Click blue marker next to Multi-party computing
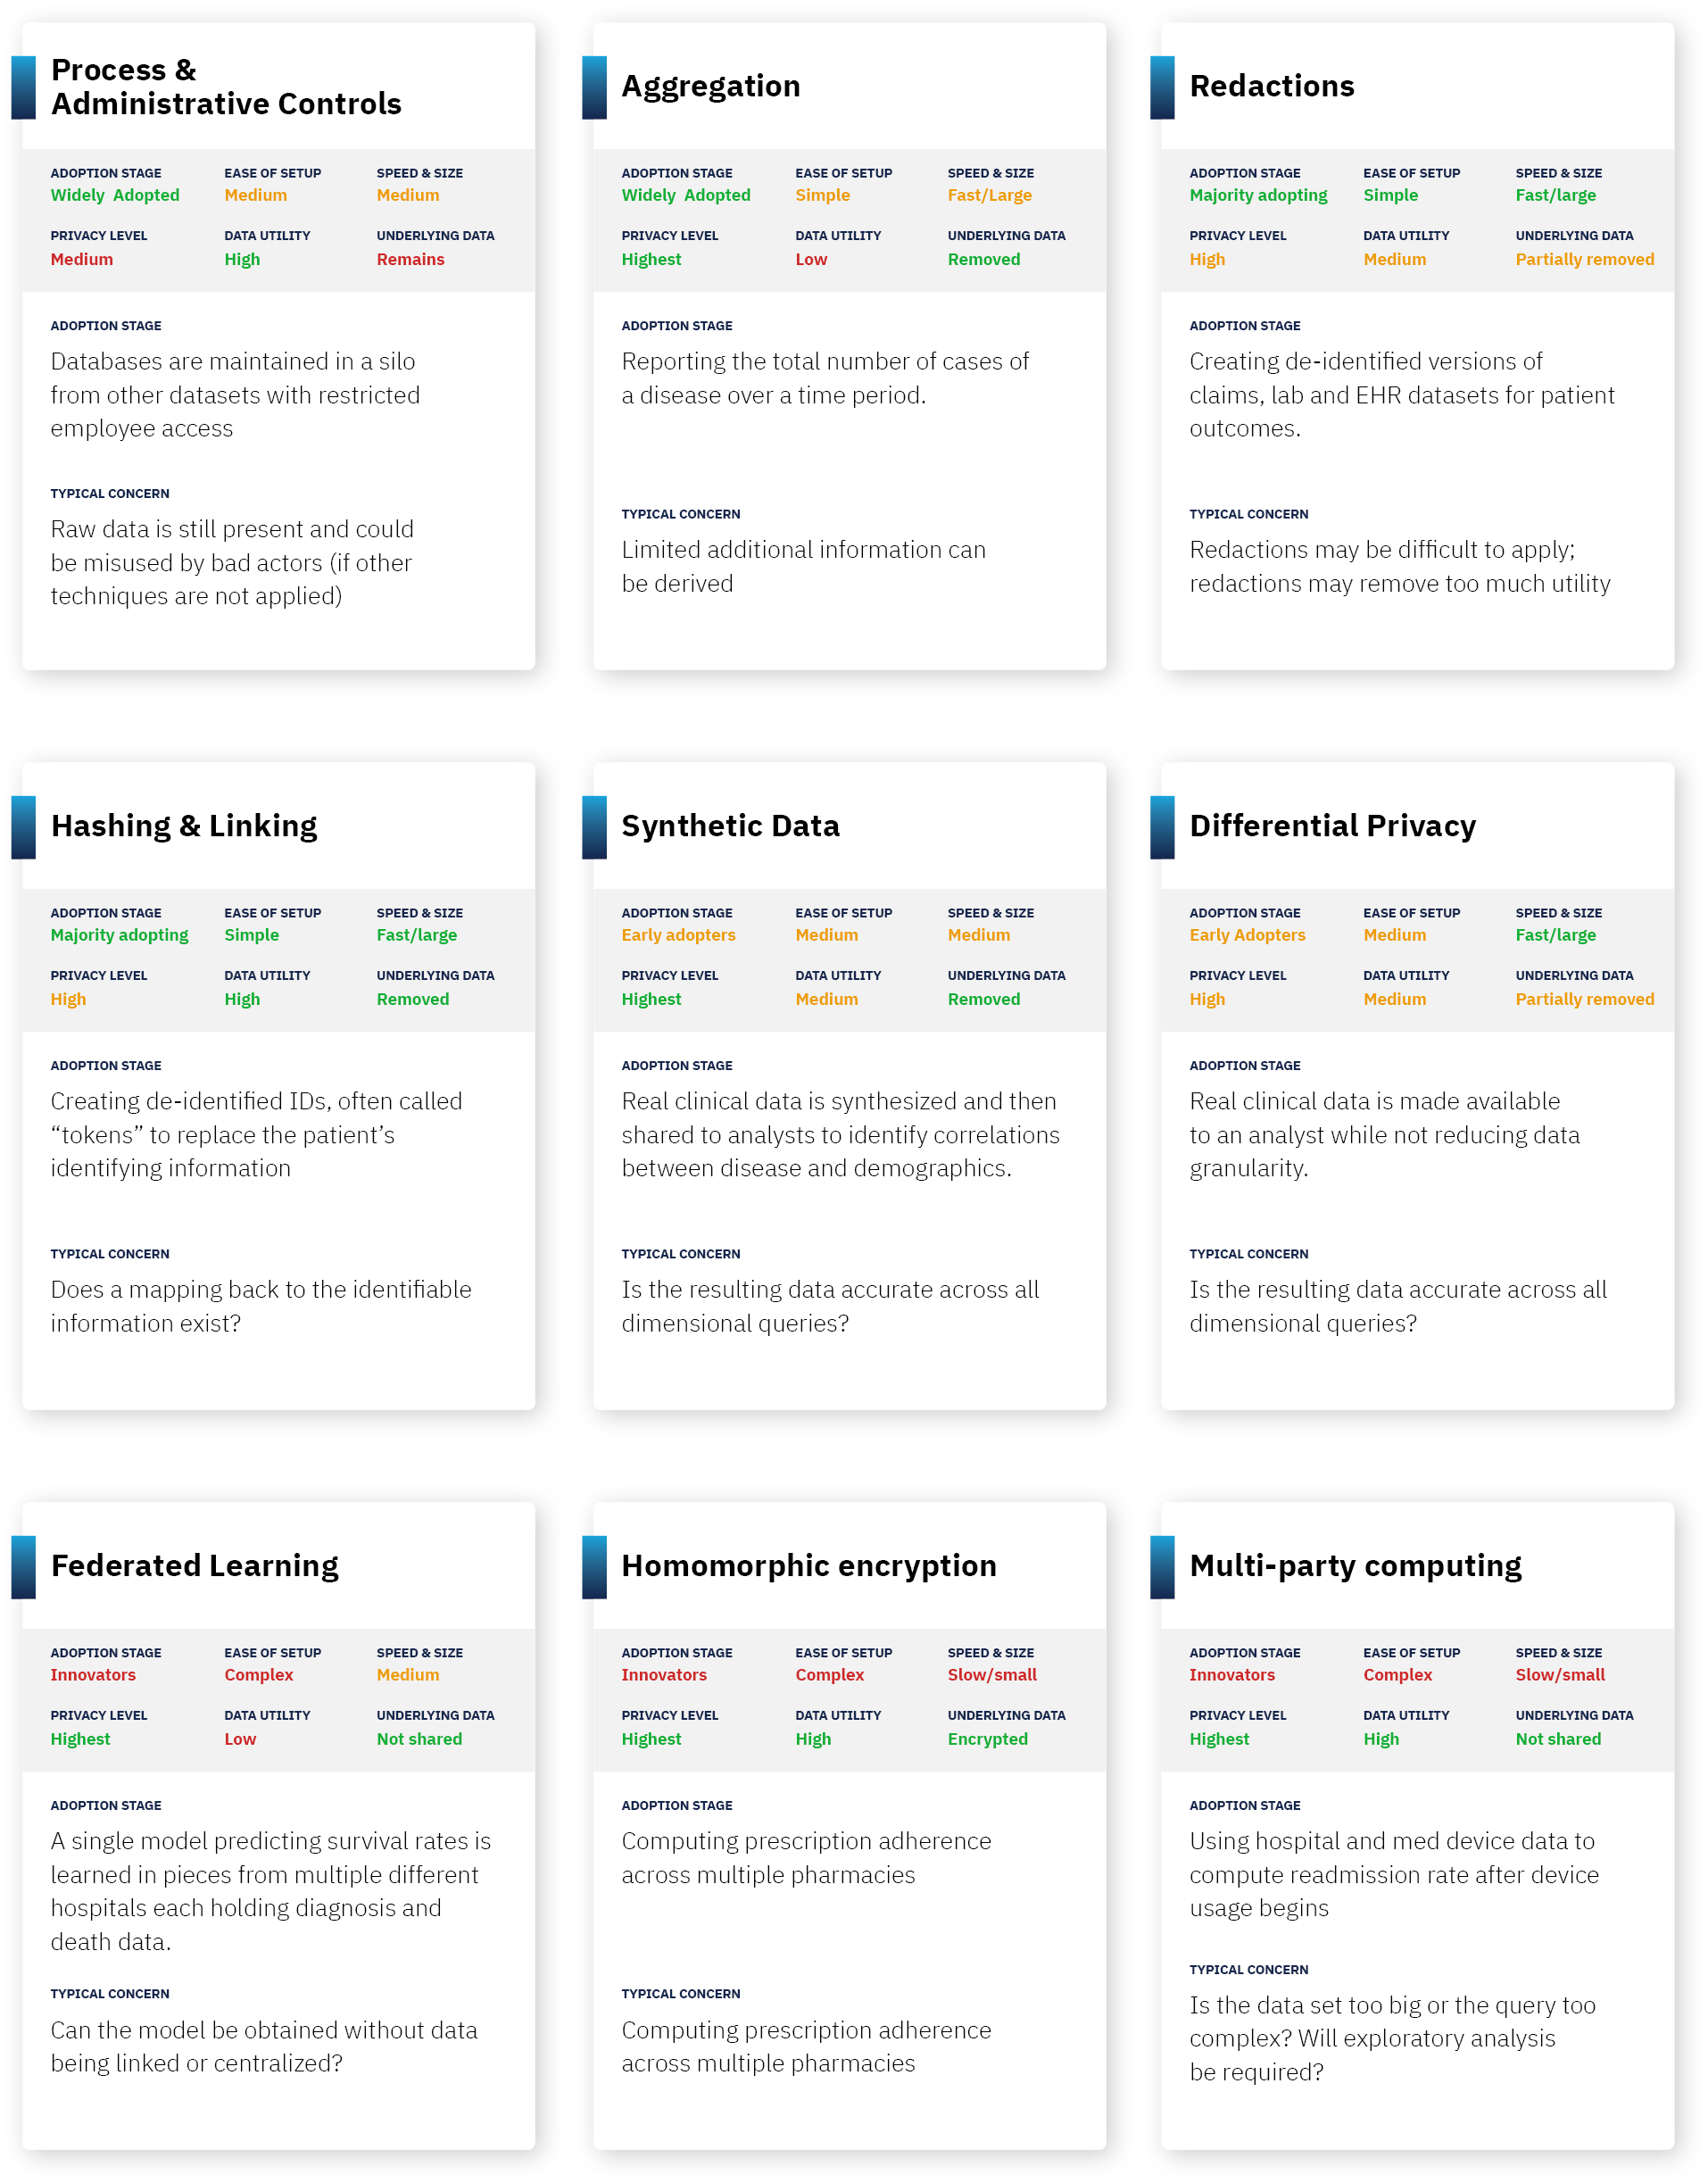The image size is (1708, 2183). [x=1162, y=1567]
